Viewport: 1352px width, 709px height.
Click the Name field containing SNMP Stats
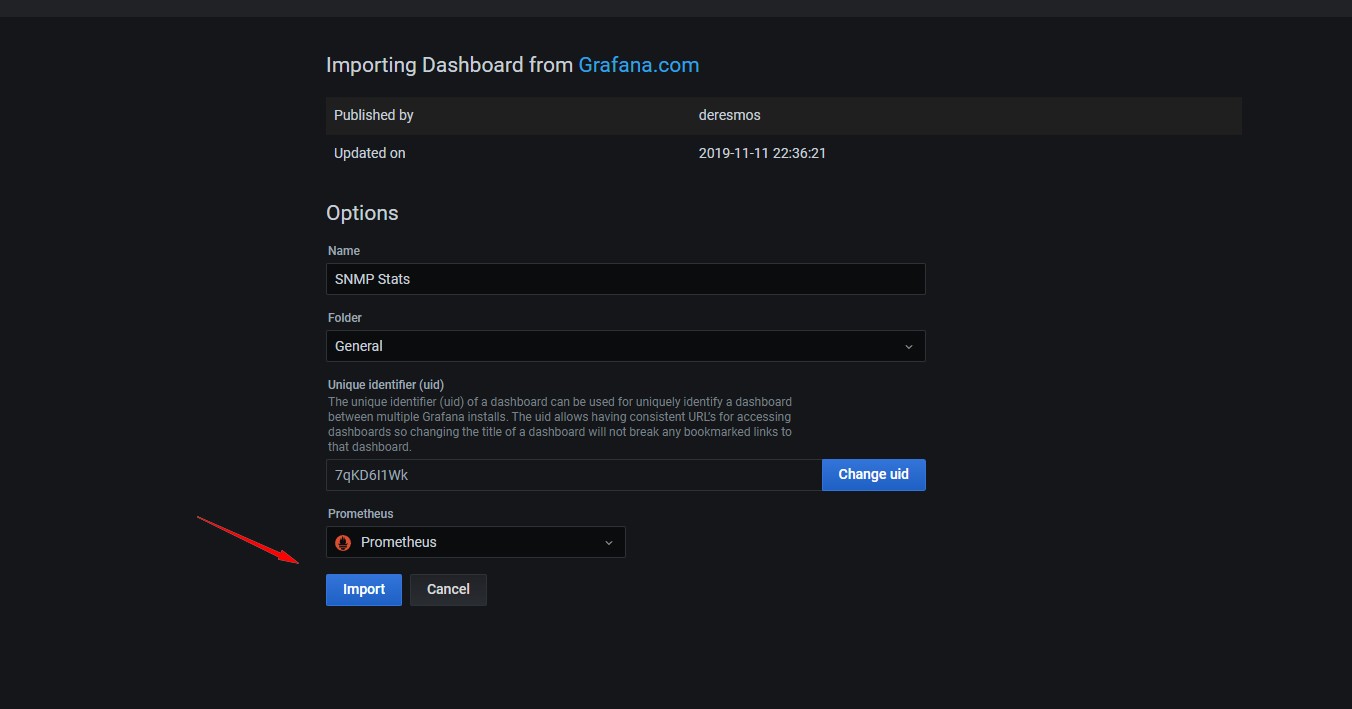click(x=625, y=279)
